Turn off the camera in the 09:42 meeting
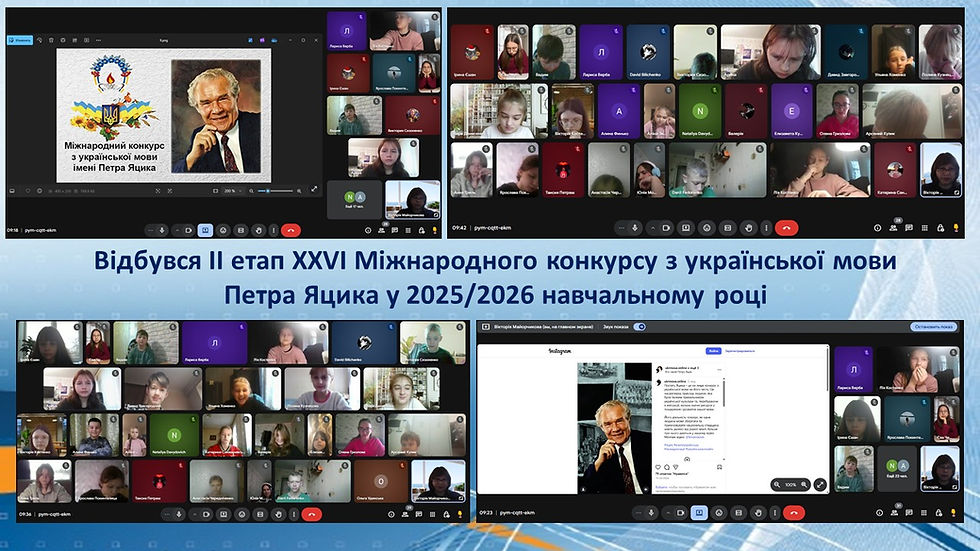Screen dimensions: 980x551 click(x=666, y=228)
